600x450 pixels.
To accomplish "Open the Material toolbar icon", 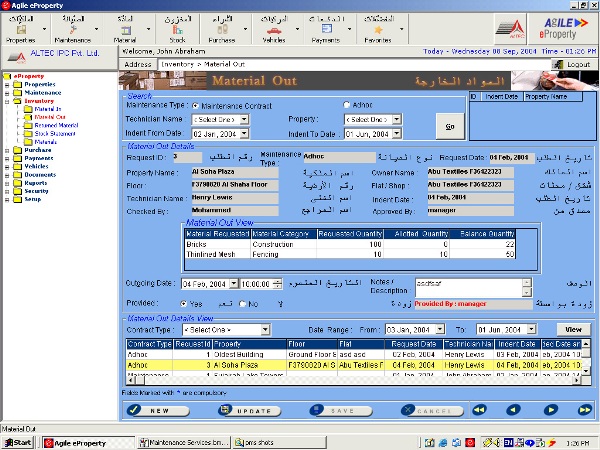I will pos(126,30).
